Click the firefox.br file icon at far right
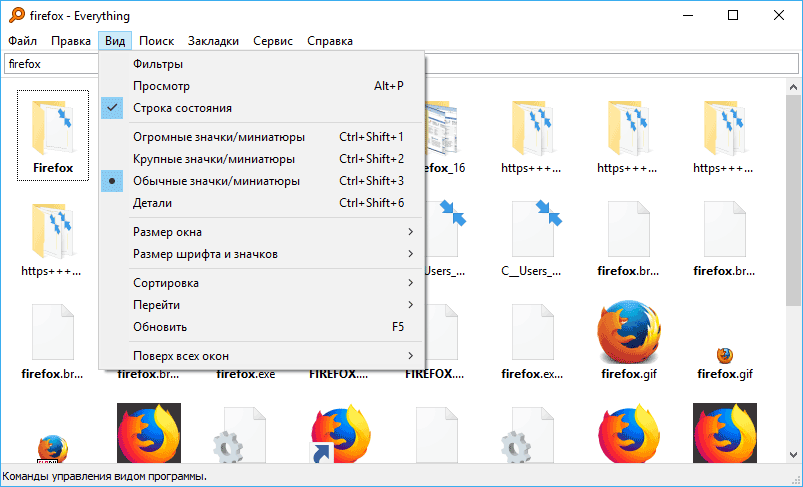The height and width of the screenshot is (487, 803). click(x=725, y=230)
